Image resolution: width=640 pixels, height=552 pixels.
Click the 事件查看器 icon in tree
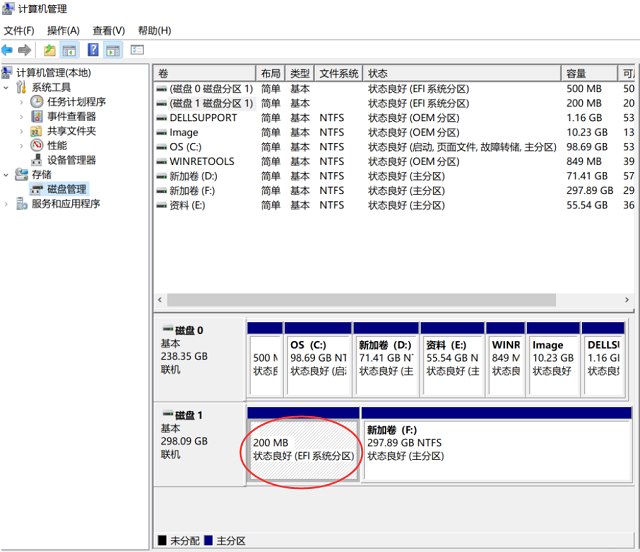click(x=37, y=116)
